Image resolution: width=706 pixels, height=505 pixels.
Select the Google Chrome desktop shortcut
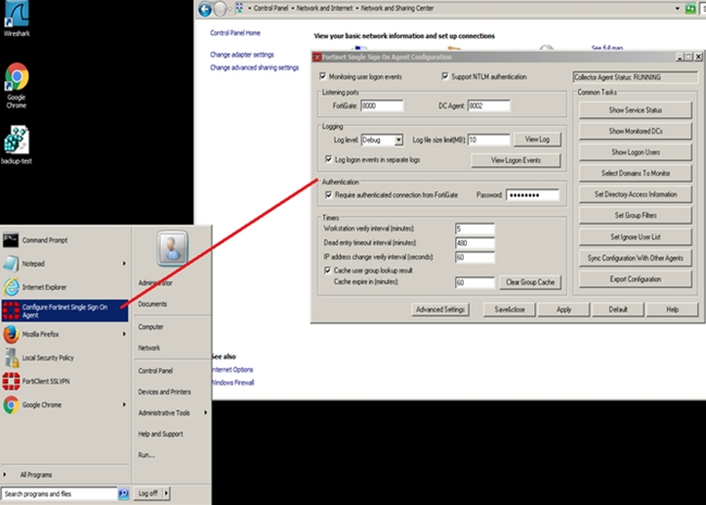(16, 86)
